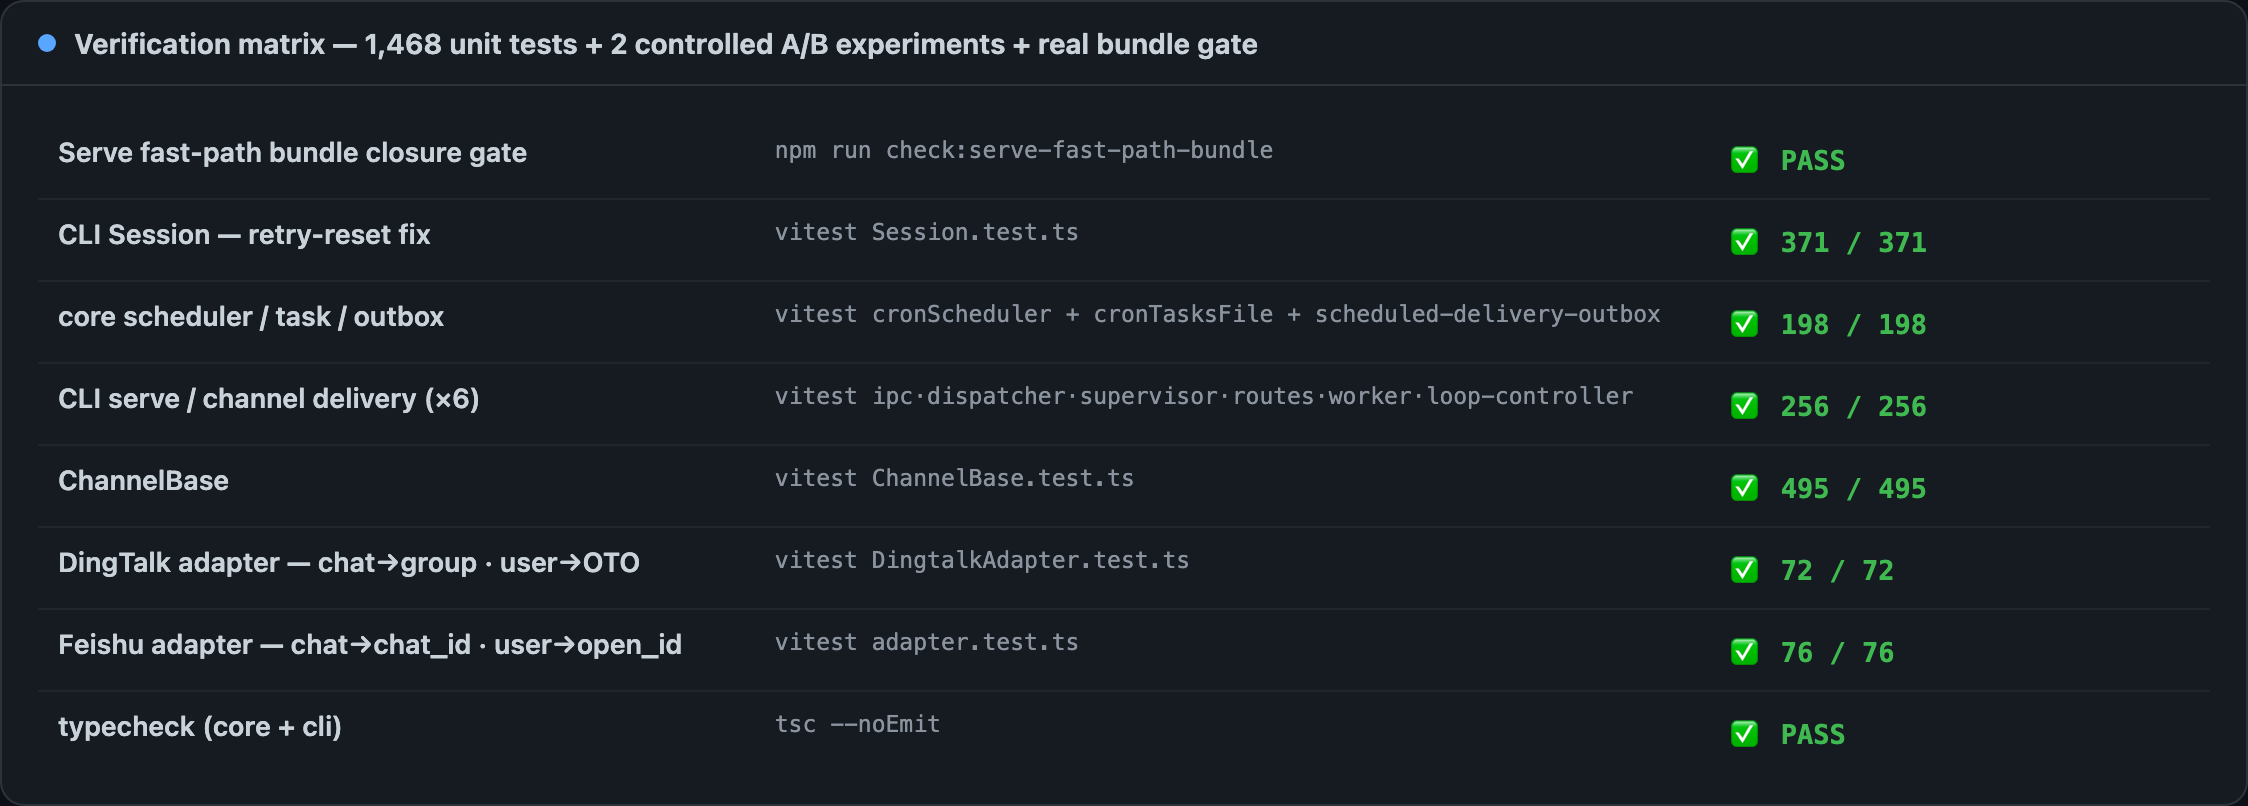
Task: Click the vitest Session.test.ts command
Action: pyautogui.click(x=927, y=232)
